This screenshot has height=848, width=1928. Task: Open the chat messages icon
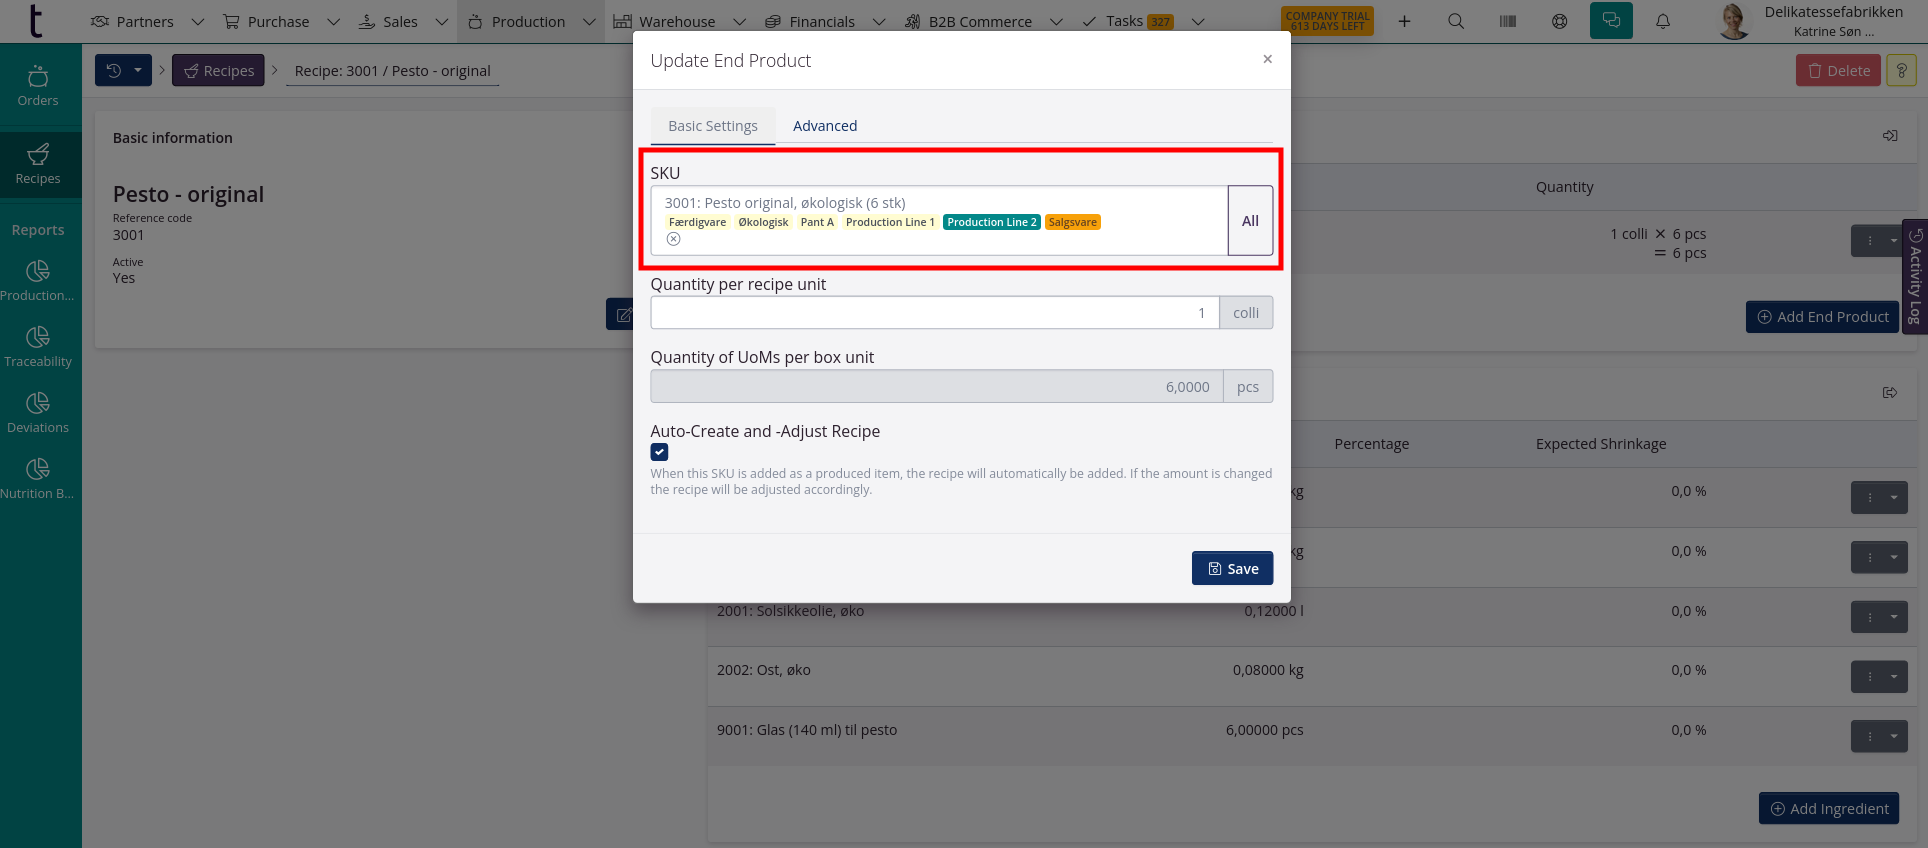point(1611,21)
